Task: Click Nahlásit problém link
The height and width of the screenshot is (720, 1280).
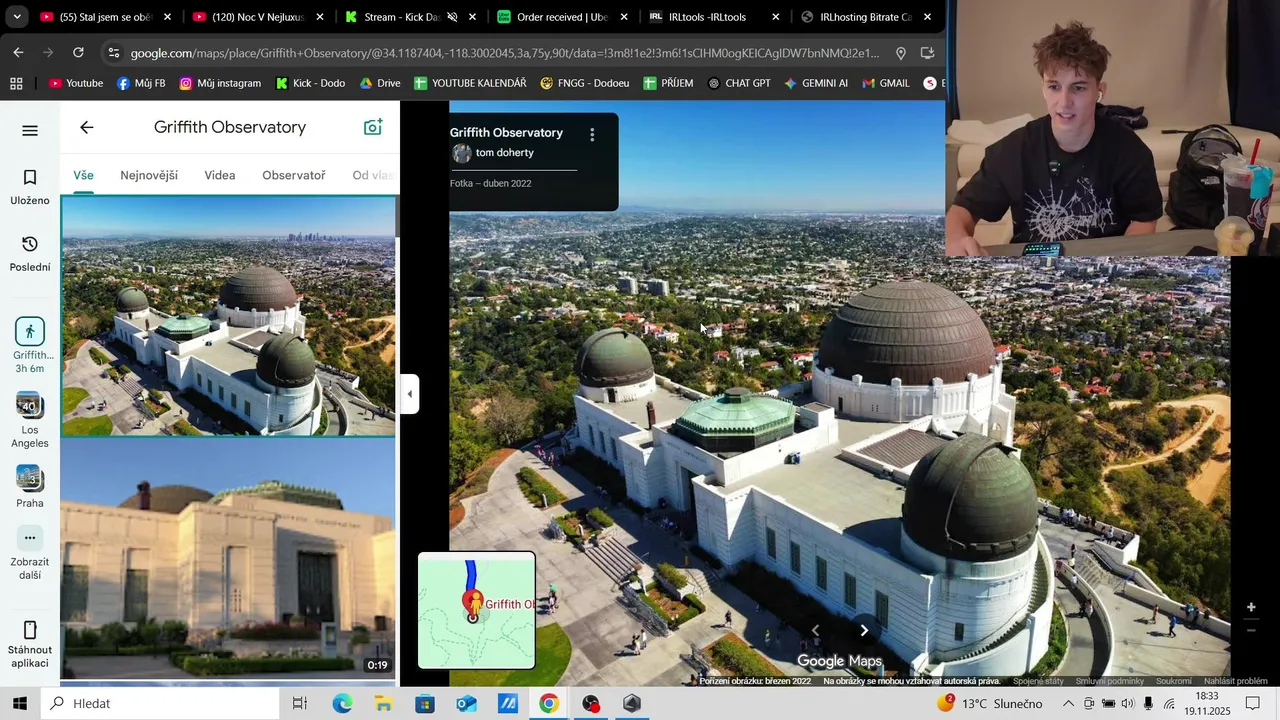Action: tap(1236, 681)
